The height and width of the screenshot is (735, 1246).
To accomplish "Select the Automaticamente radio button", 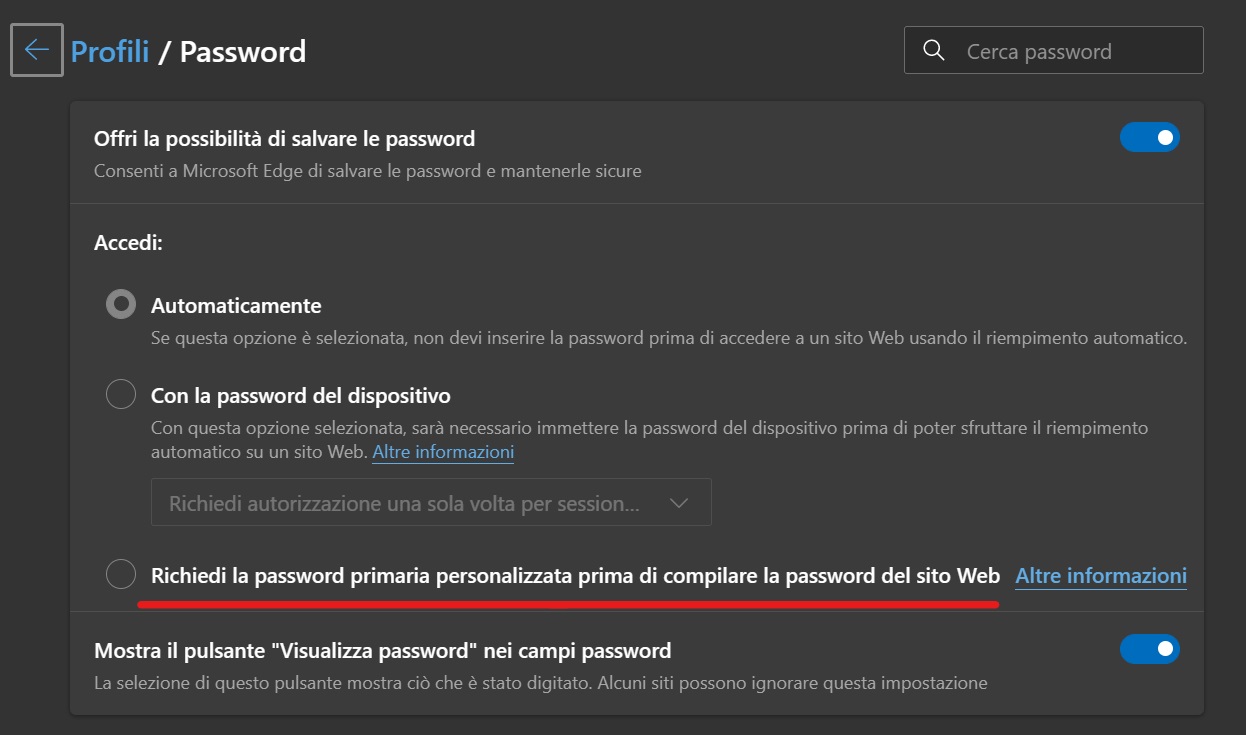I will [x=121, y=304].
